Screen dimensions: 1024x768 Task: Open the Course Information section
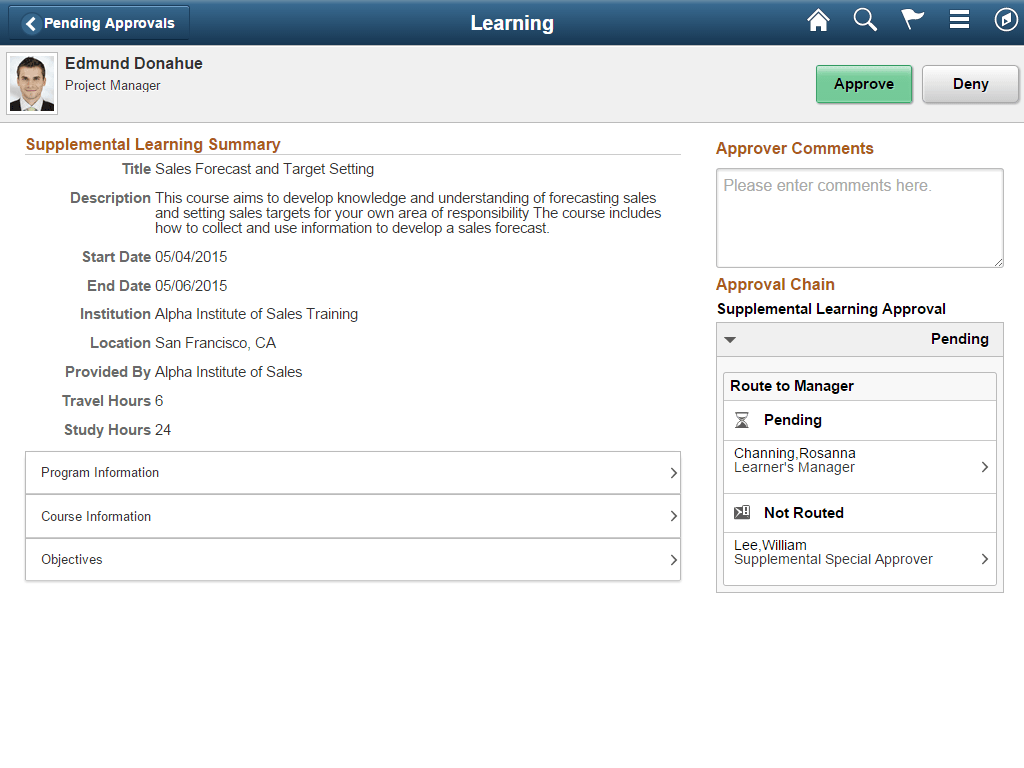pyautogui.click(x=352, y=516)
